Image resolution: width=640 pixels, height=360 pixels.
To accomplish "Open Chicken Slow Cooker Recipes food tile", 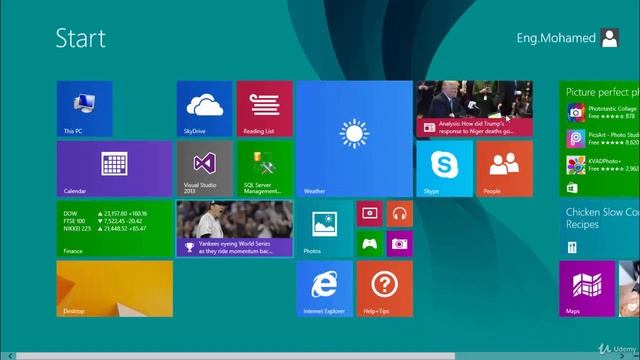I will pos(600,229).
